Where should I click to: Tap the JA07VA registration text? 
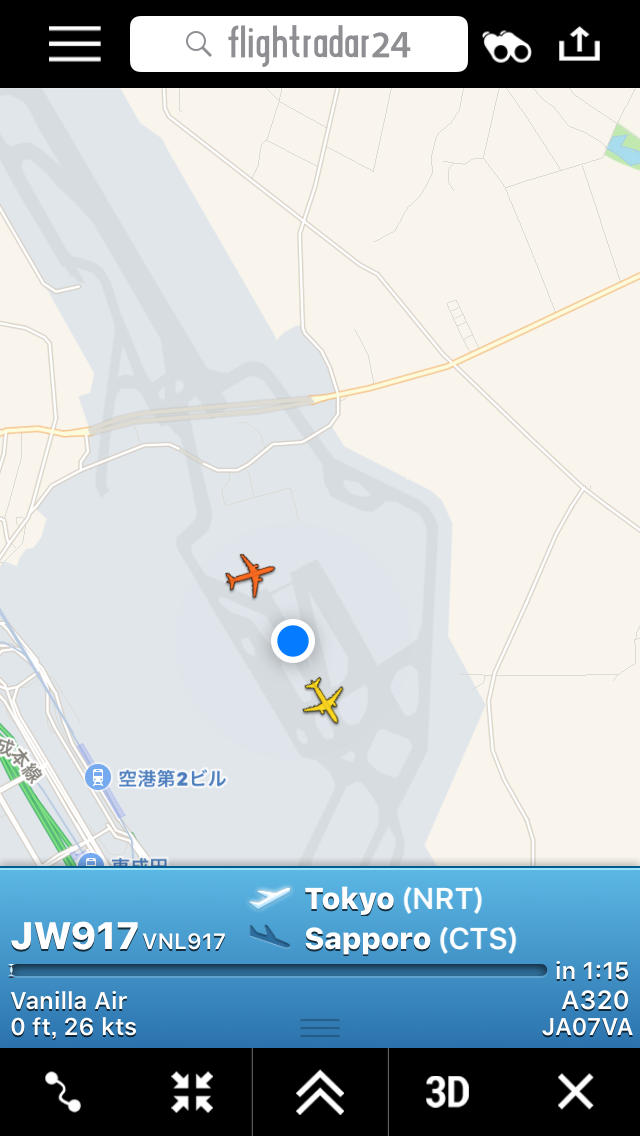587,1028
